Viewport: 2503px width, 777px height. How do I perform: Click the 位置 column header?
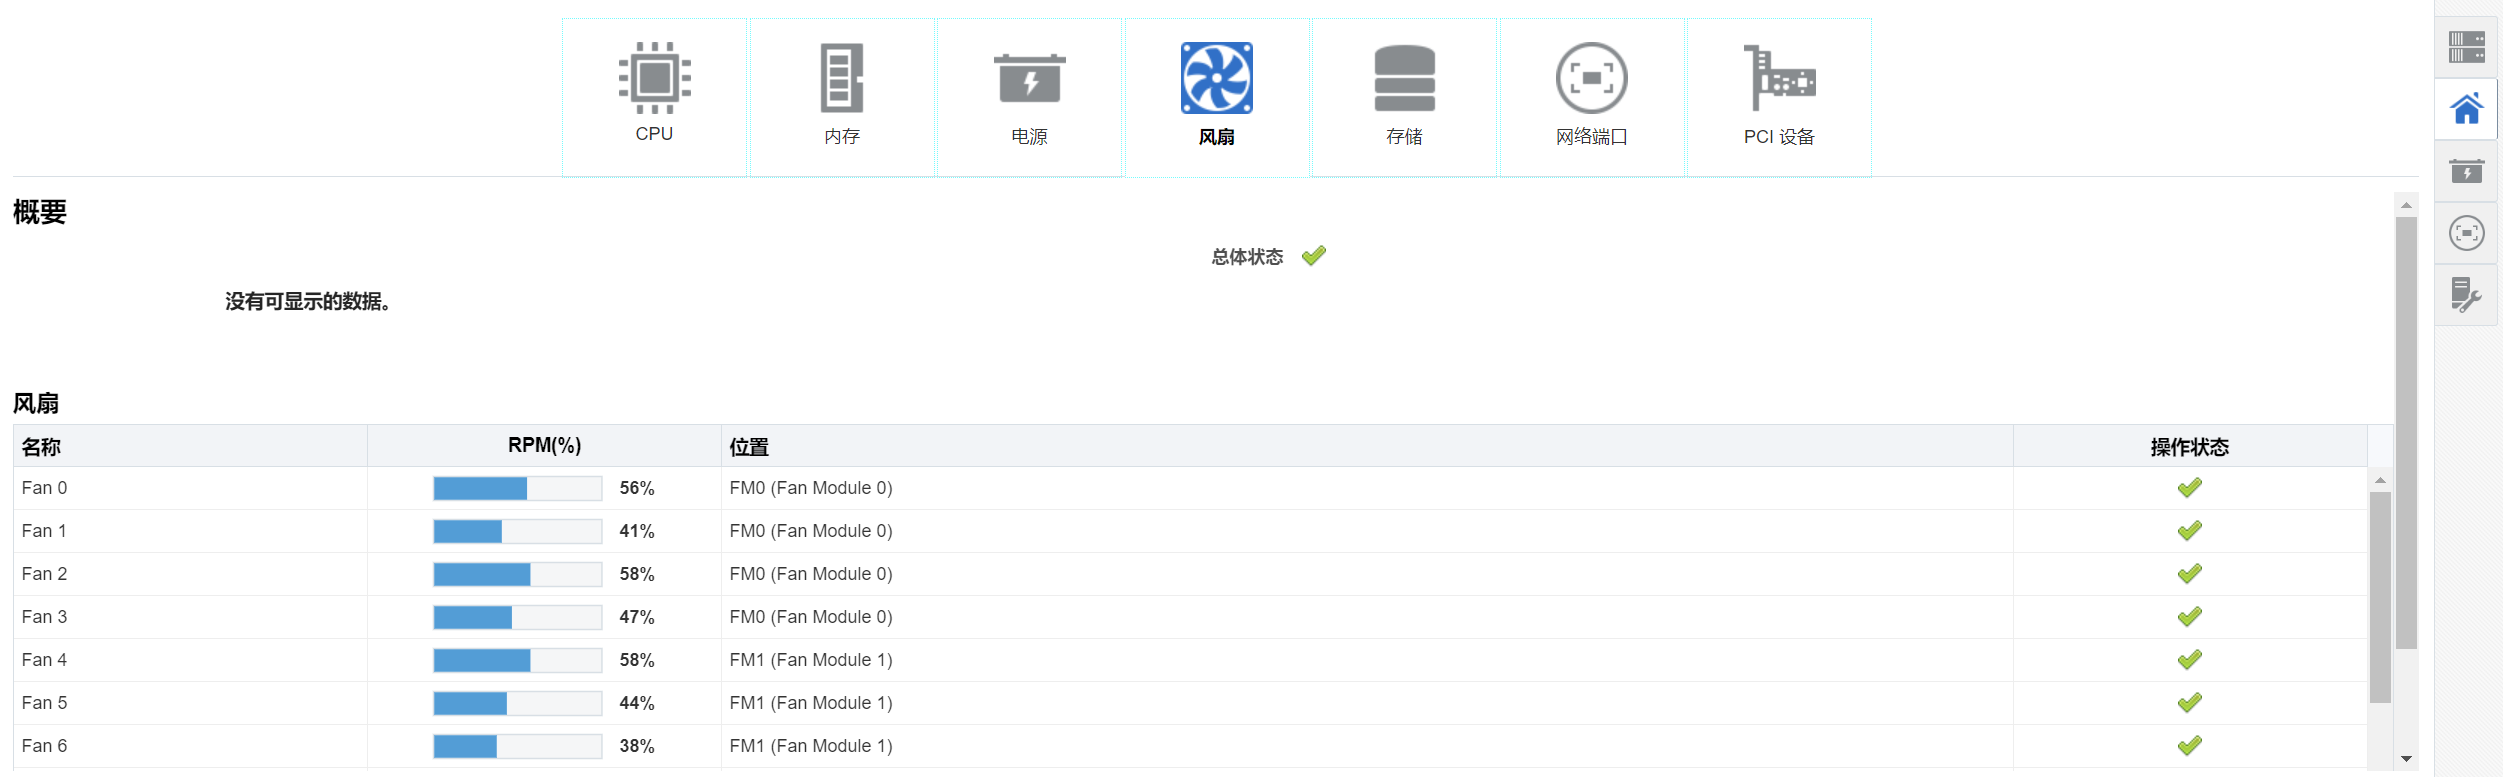(x=1367, y=446)
